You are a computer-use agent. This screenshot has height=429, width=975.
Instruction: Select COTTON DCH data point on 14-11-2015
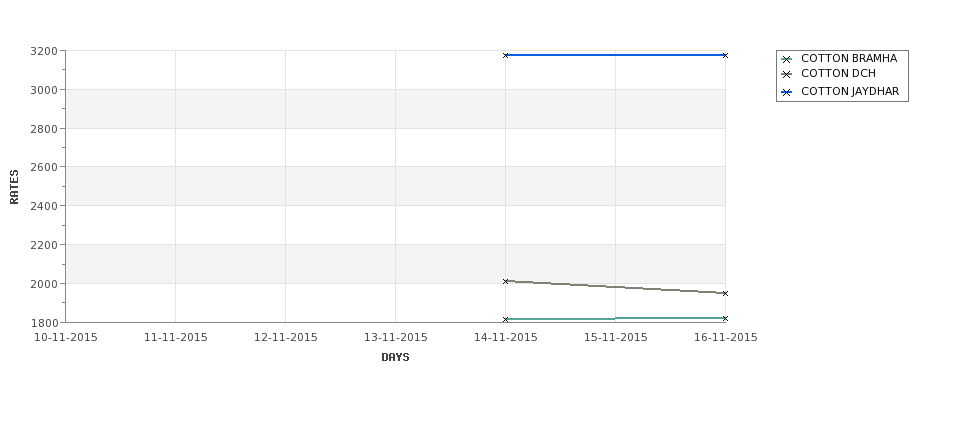506,281
